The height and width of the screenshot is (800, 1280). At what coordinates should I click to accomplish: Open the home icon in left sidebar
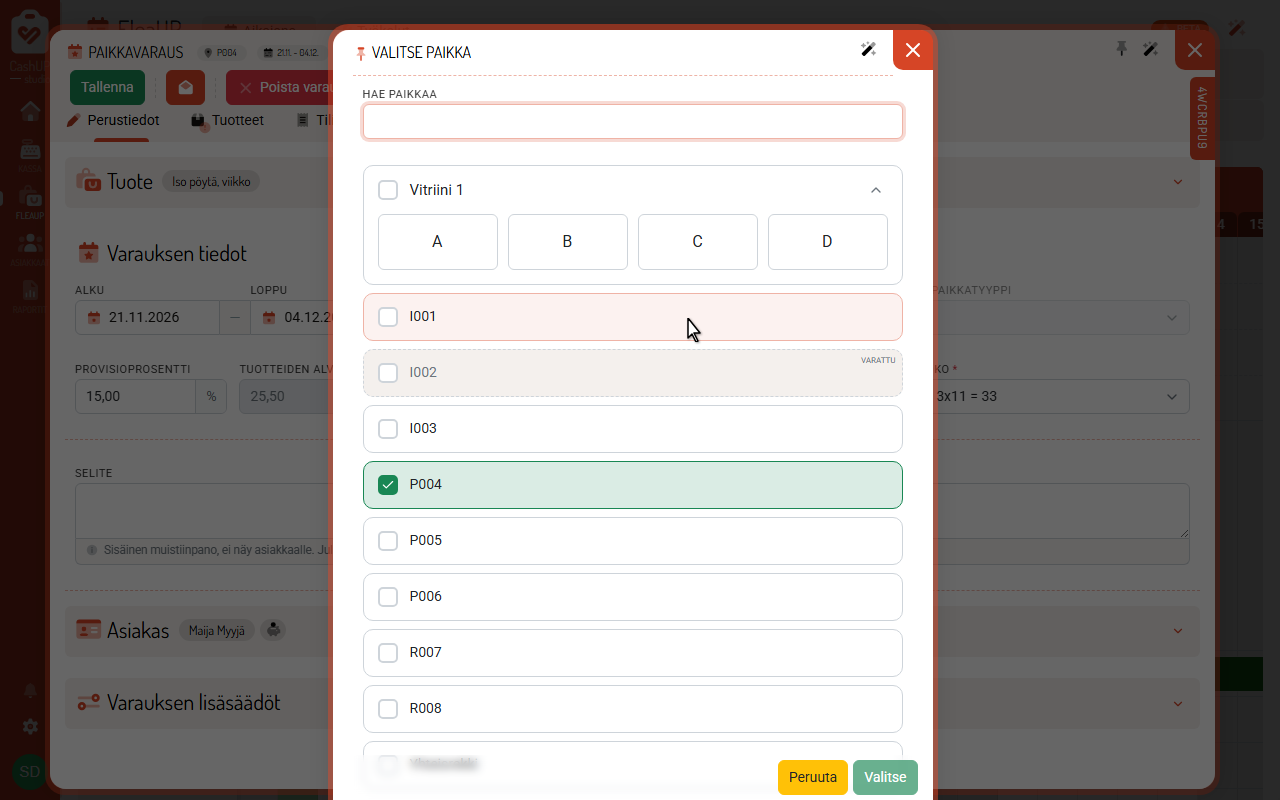coord(30,110)
